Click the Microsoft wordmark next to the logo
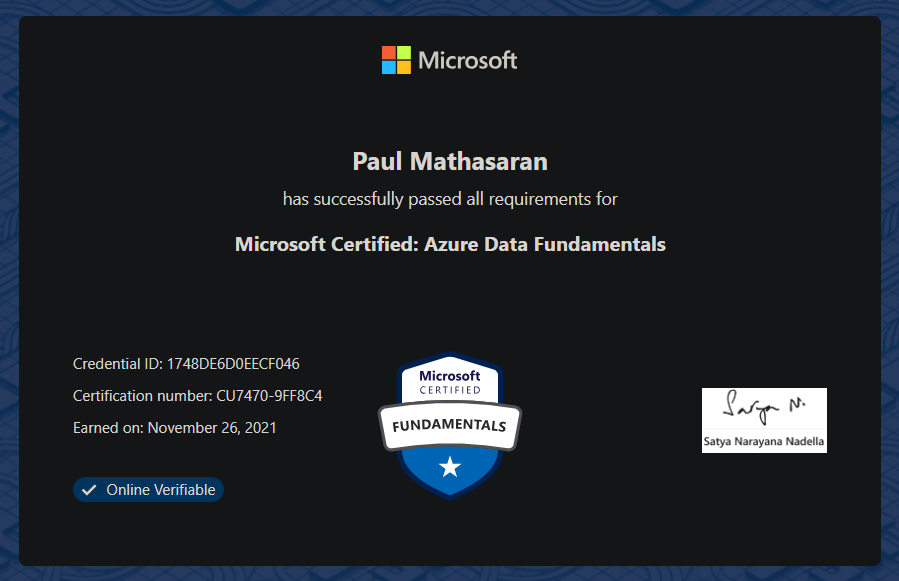 pyautogui.click(x=468, y=60)
